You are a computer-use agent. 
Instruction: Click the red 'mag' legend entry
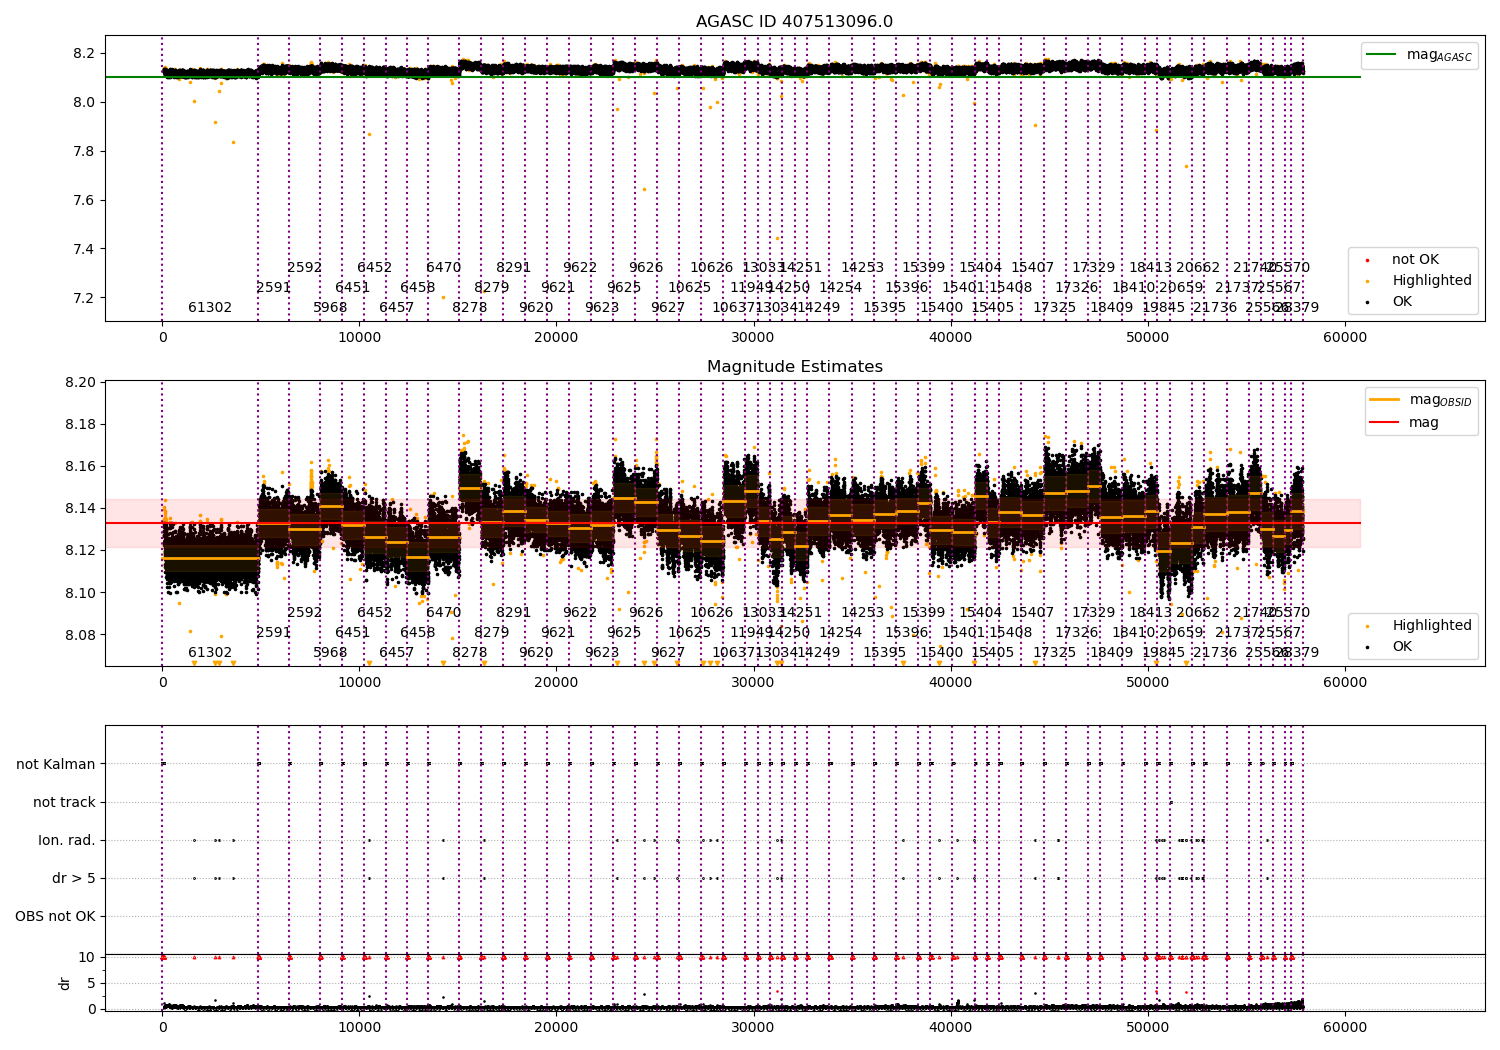[x=1404, y=423]
